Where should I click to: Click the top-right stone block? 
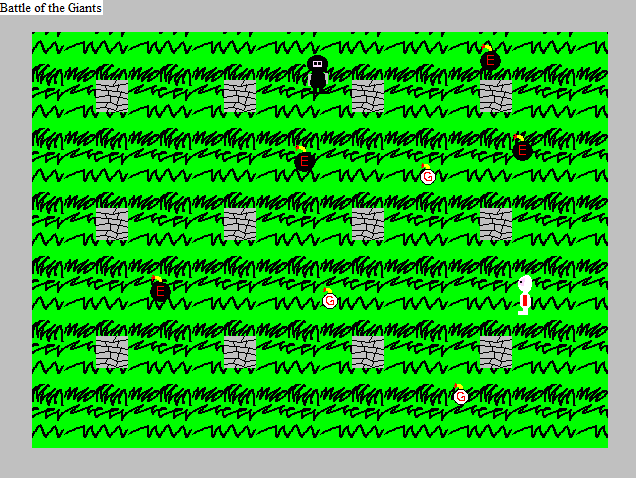point(495,96)
